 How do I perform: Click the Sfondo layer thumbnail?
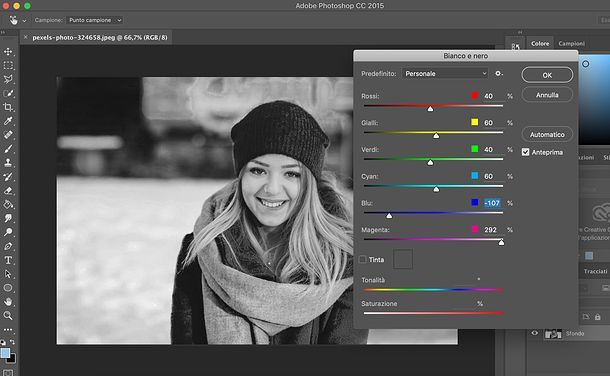[553, 334]
